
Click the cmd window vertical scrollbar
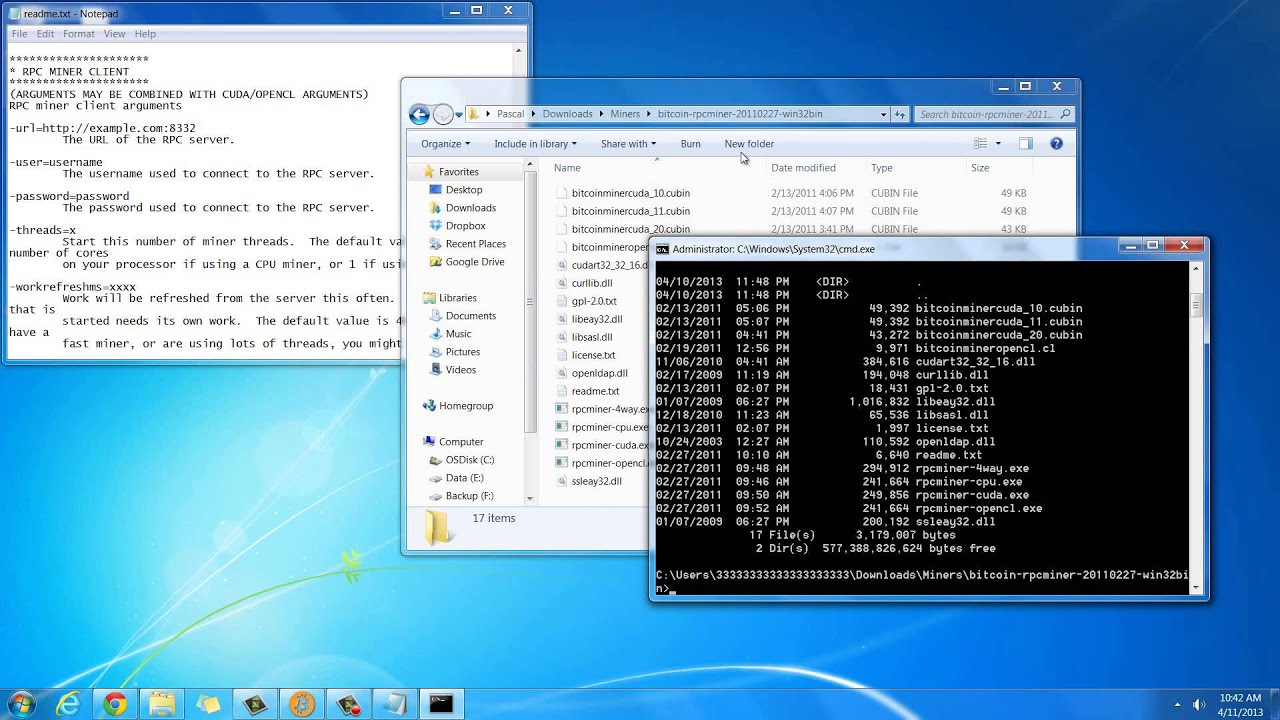(x=1196, y=428)
